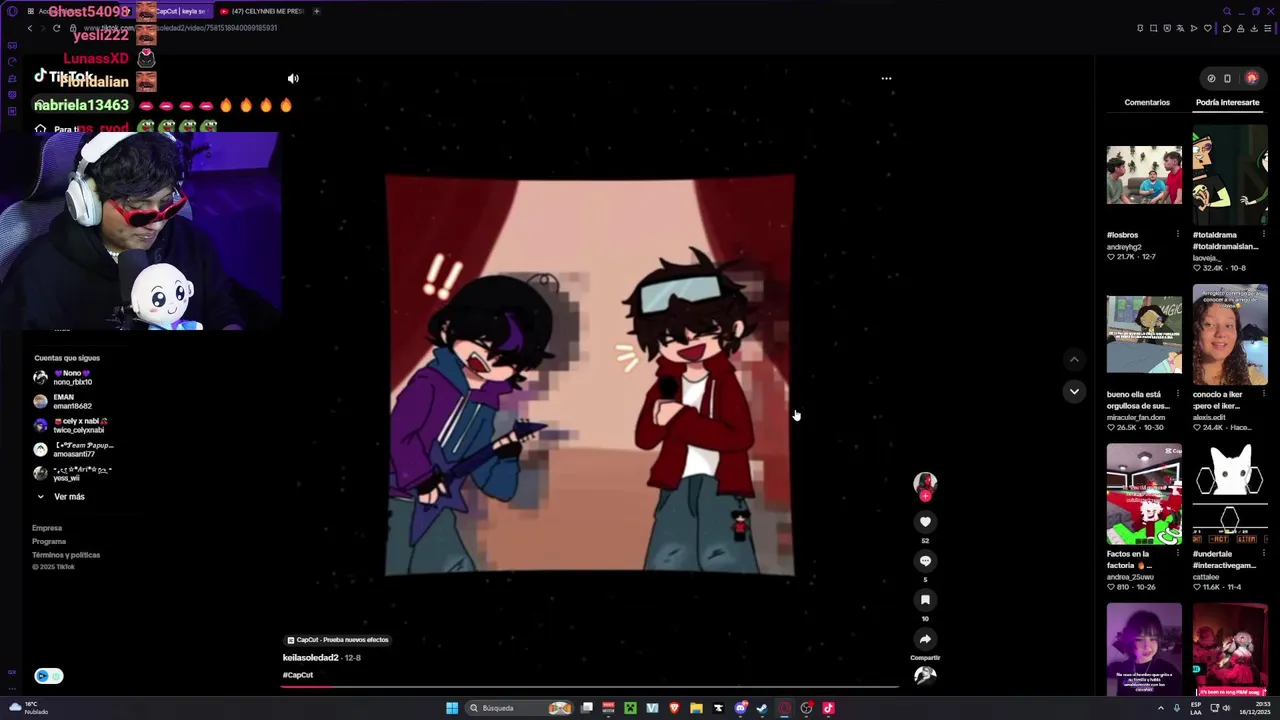Open File Explorer from the taskbar
This screenshot has width=1280, height=720.
coord(696,708)
